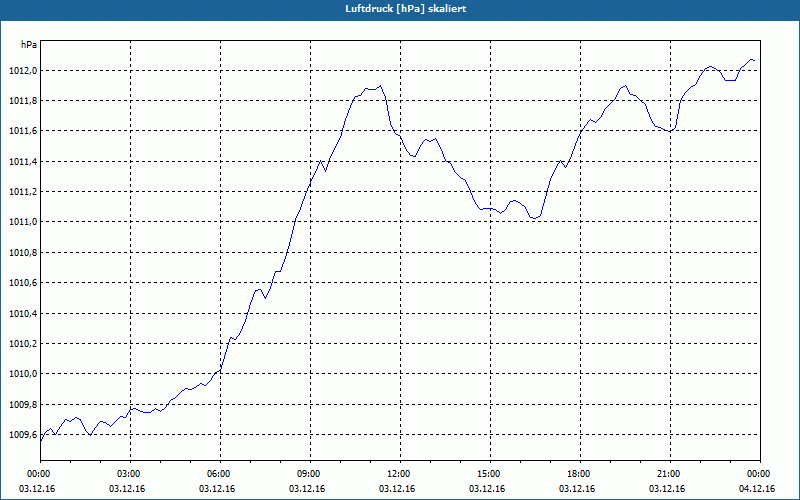Click the 1011,2 y-axis label
The height and width of the screenshot is (500, 800).
click(23, 192)
